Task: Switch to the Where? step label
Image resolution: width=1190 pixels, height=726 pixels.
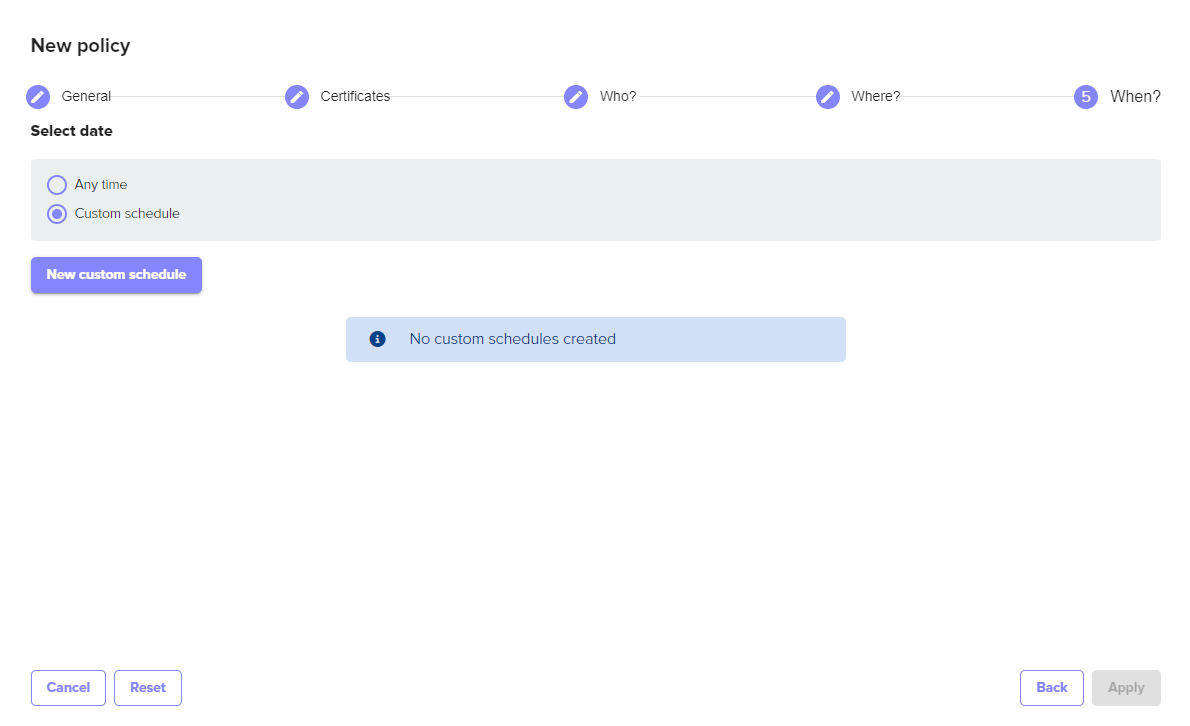Action: pyautogui.click(x=875, y=97)
